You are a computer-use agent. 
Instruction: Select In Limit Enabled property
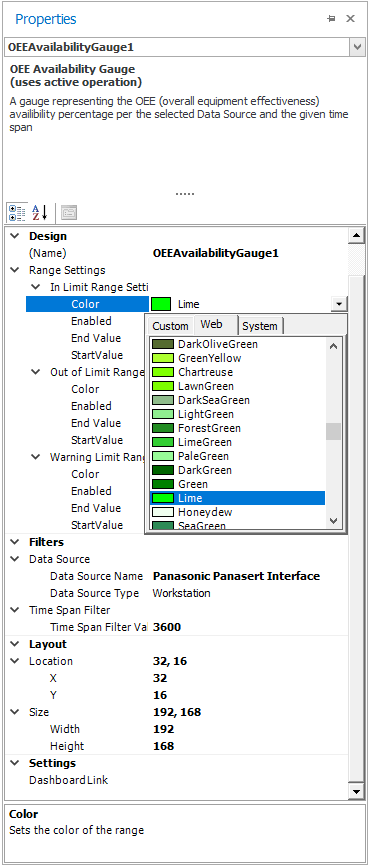(x=91, y=321)
